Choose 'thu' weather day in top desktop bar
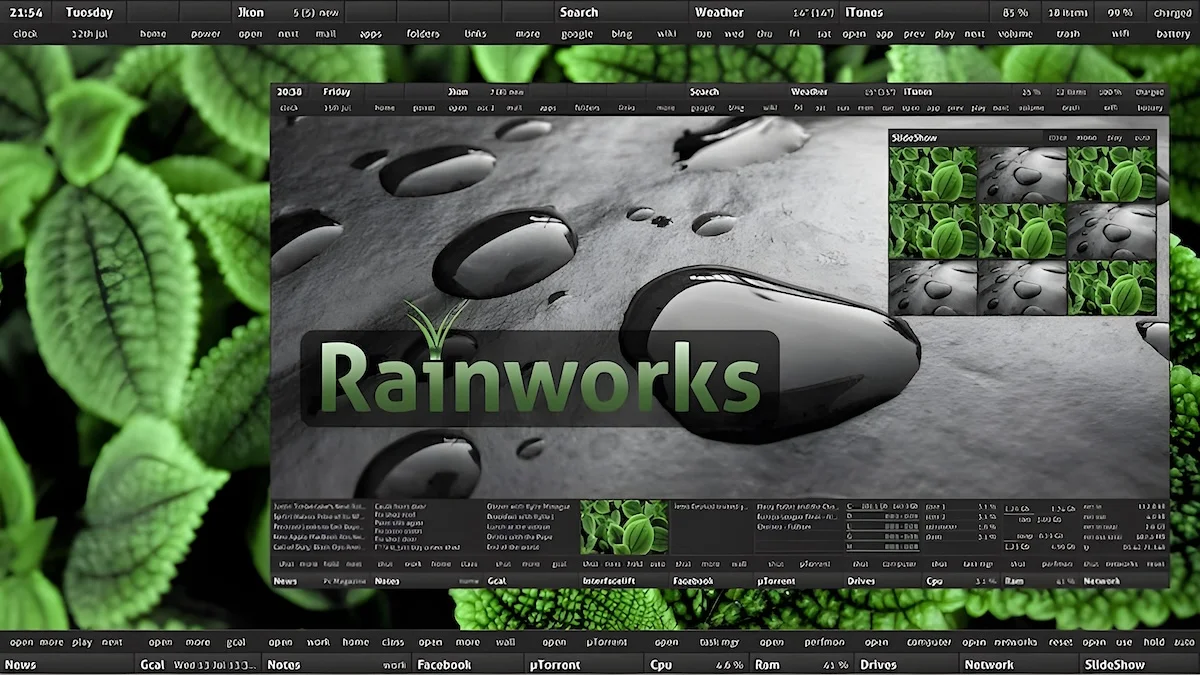The image size is (1200, 675). click(x=765, y=33)
